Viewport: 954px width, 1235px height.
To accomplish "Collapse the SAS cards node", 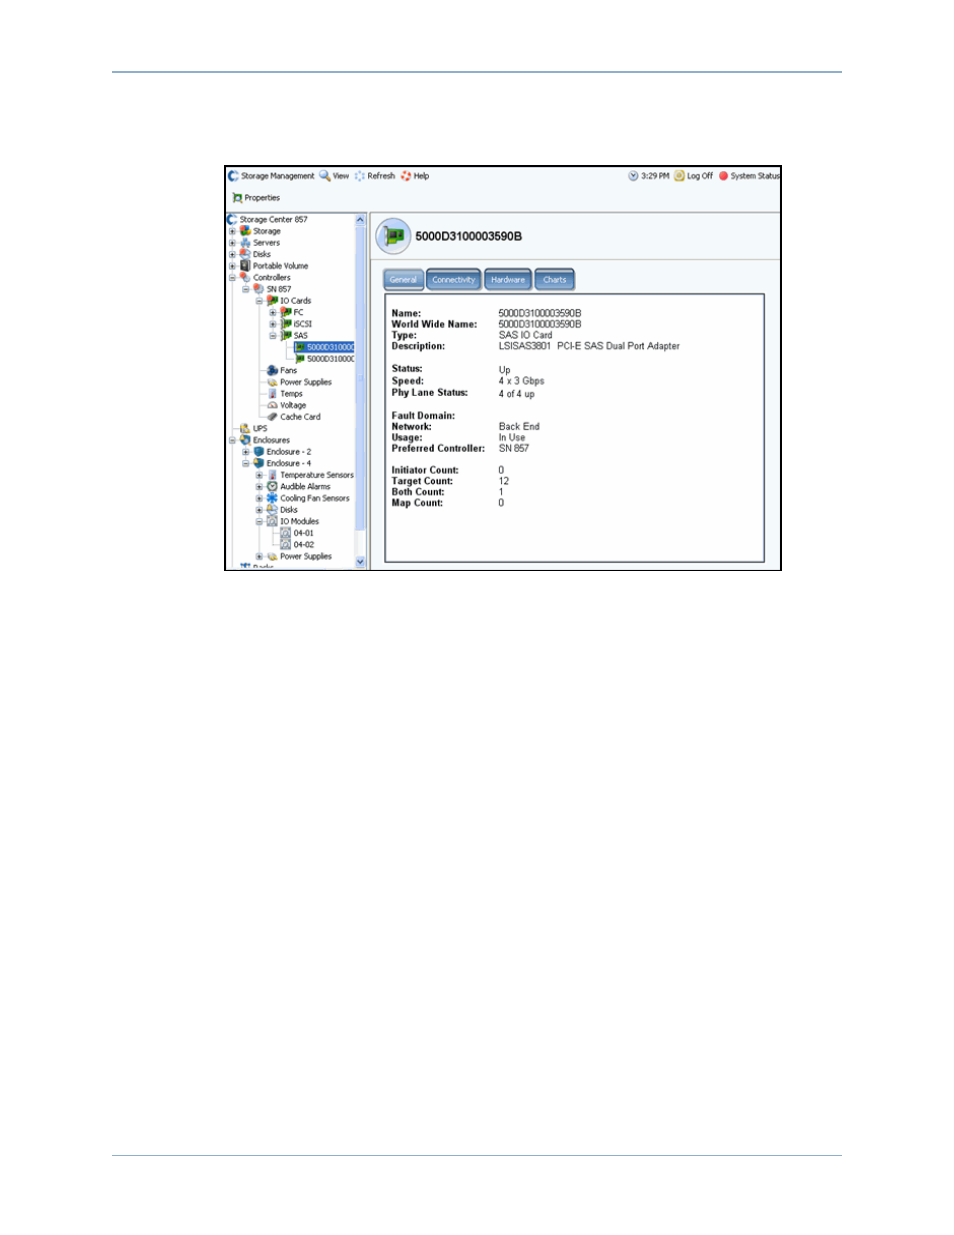I will pos(273,336).
